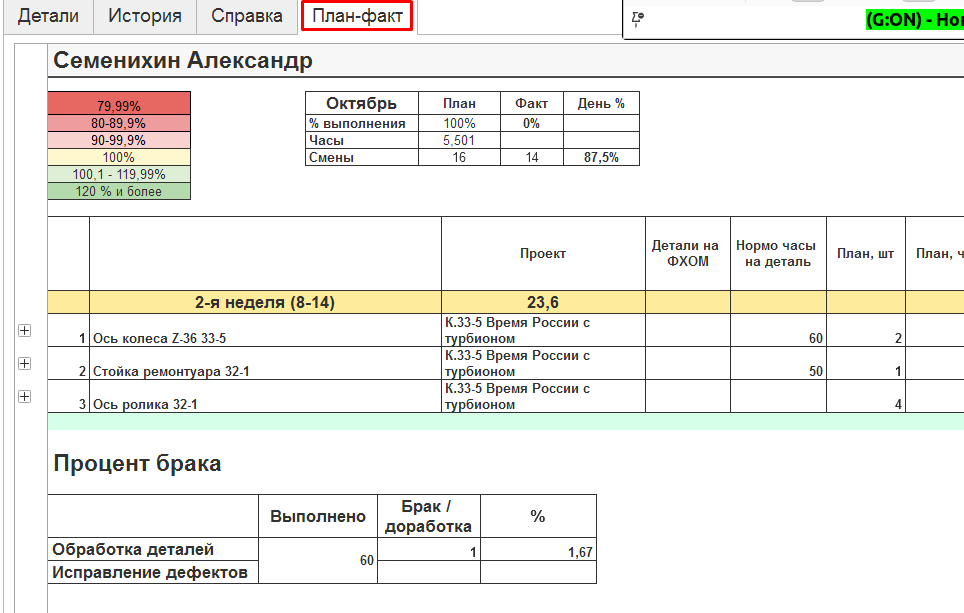Screen dimensions: 964x613
Task: Switch to the Детали tab
Action: tap(50, 17)
